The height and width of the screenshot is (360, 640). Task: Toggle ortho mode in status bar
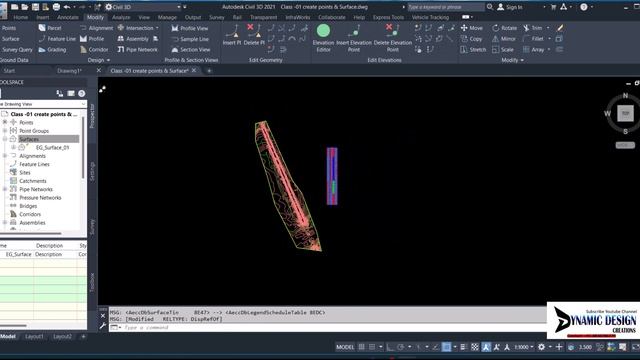390,347
